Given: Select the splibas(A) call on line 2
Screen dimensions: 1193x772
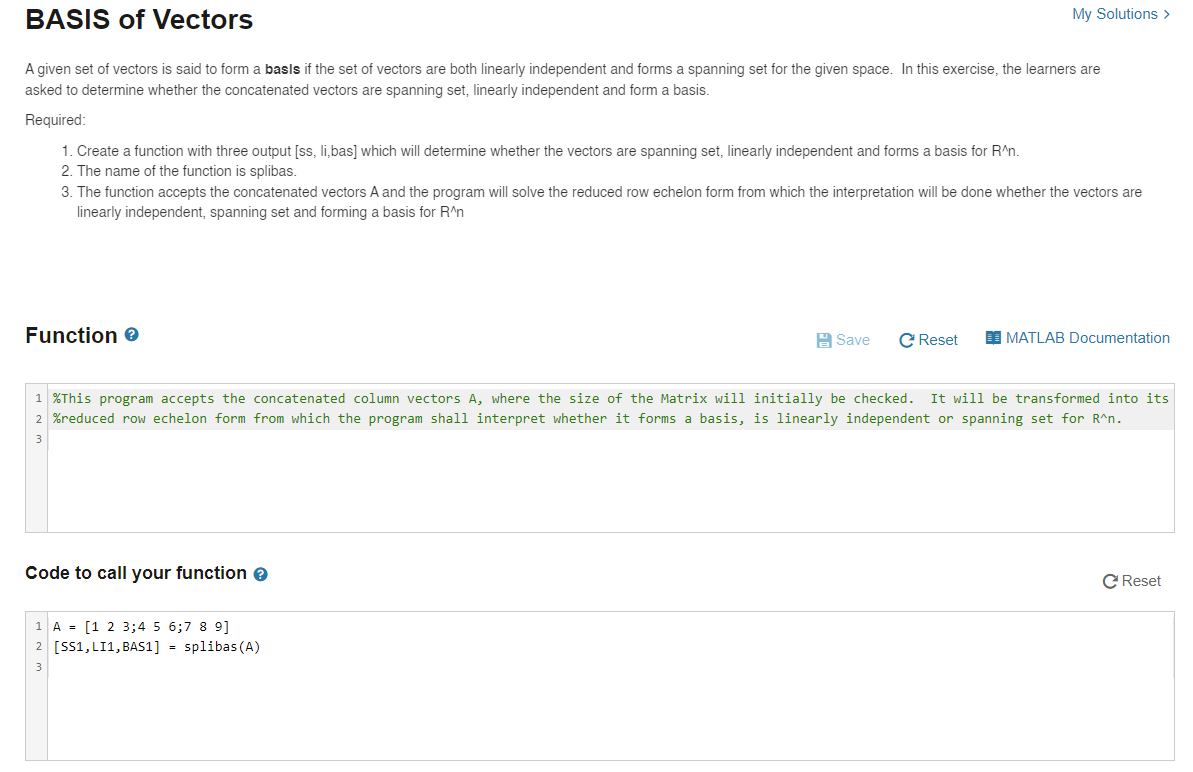Looking at the screenshot, I should point(223,646).
